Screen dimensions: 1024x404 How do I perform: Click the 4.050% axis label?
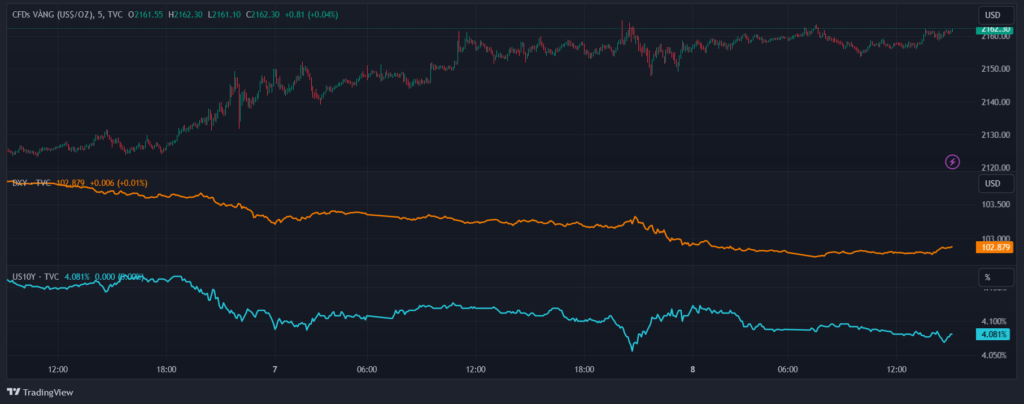(994, 355)
